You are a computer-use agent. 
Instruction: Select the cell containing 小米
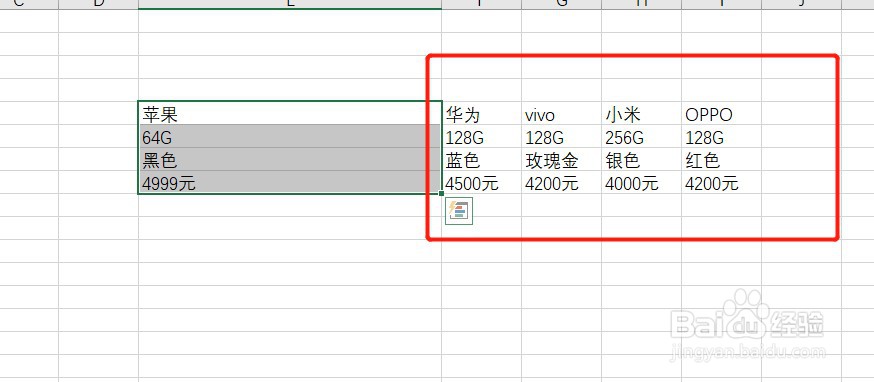coord(642,113)
